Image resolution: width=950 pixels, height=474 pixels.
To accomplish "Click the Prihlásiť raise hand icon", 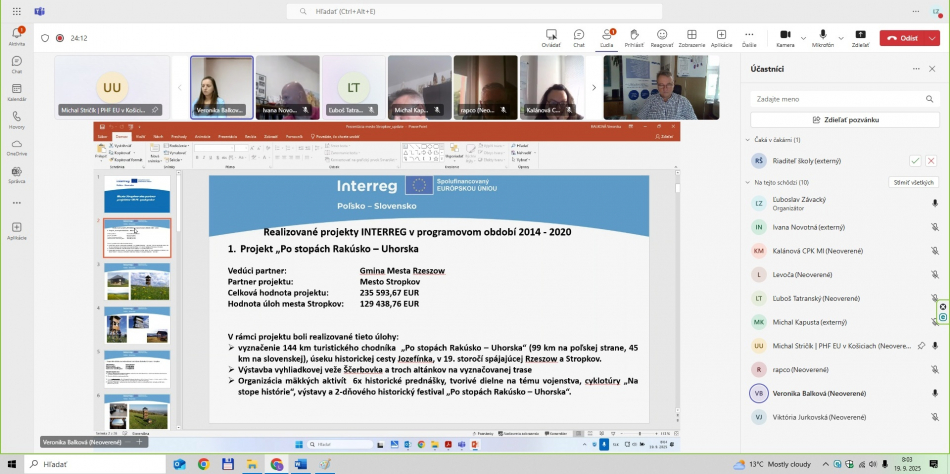I will 634,37.
